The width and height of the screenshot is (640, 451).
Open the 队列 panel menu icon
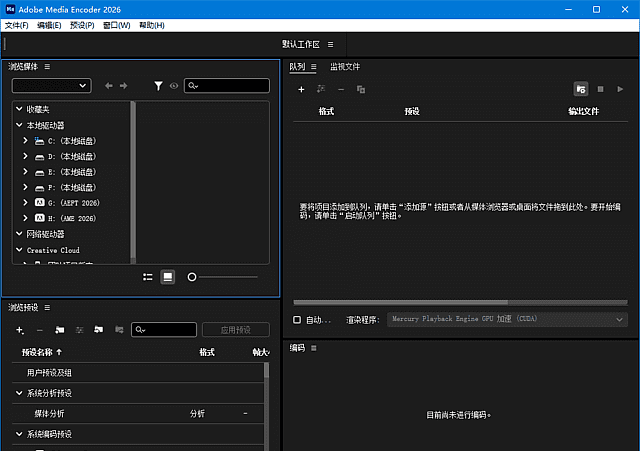click(x=313, y=67)
